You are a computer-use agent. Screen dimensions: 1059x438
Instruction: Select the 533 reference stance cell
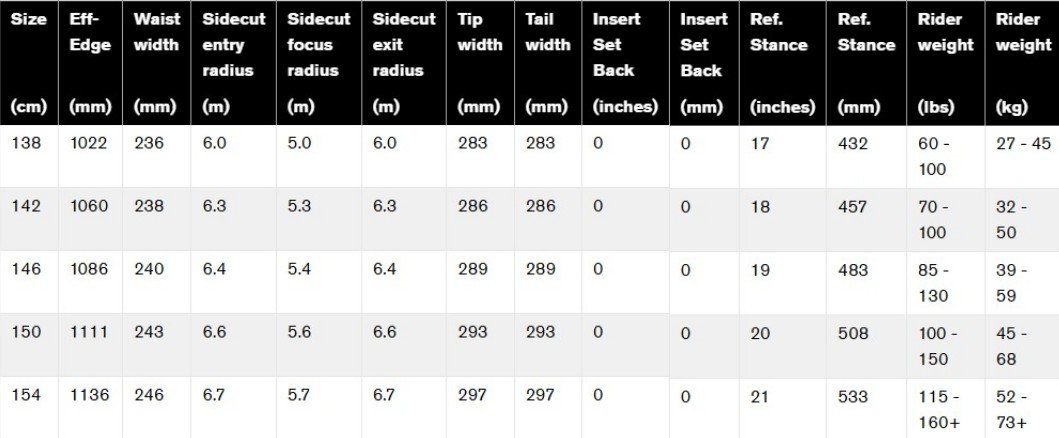853,396
